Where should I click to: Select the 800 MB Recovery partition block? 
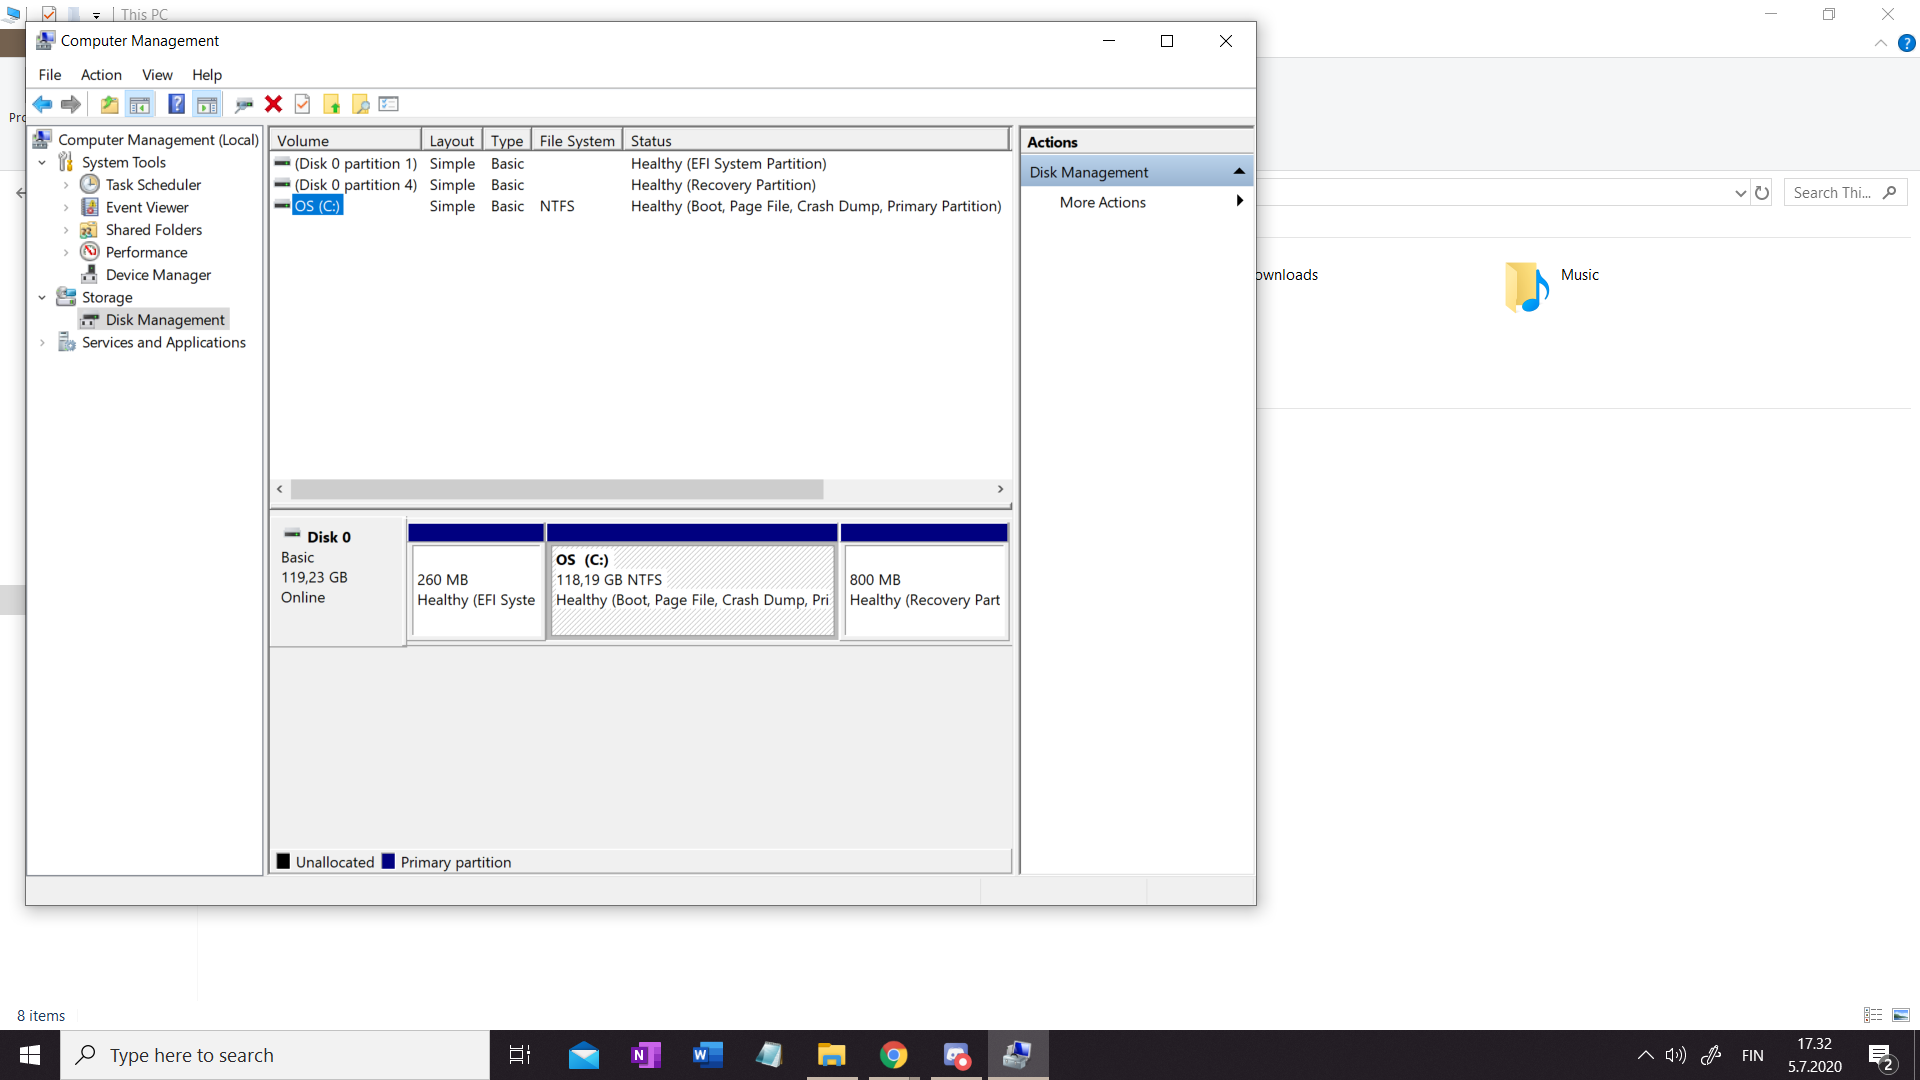coord(924,590)
